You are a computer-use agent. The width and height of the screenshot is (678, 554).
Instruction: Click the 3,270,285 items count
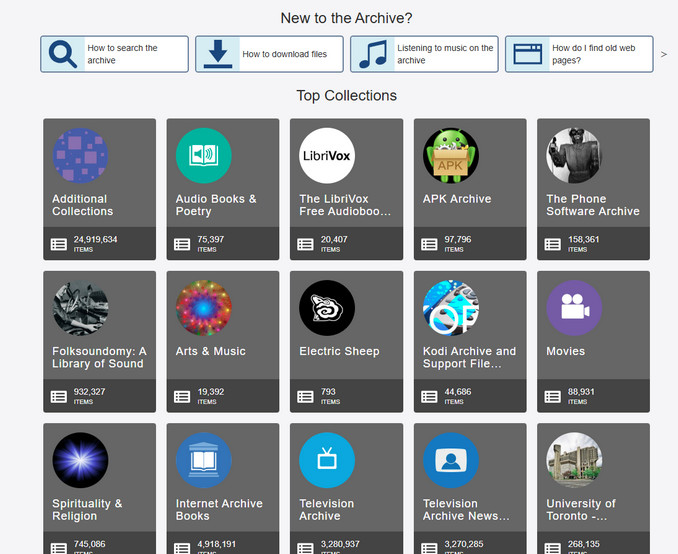pyautogui.click(x=464, y=544)
